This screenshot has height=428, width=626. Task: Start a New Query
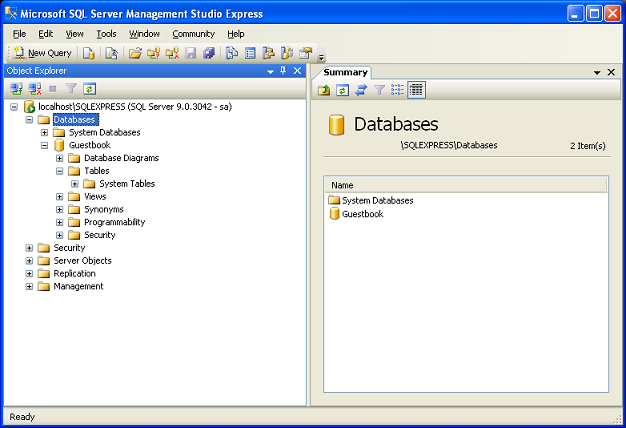pos(42,53)
